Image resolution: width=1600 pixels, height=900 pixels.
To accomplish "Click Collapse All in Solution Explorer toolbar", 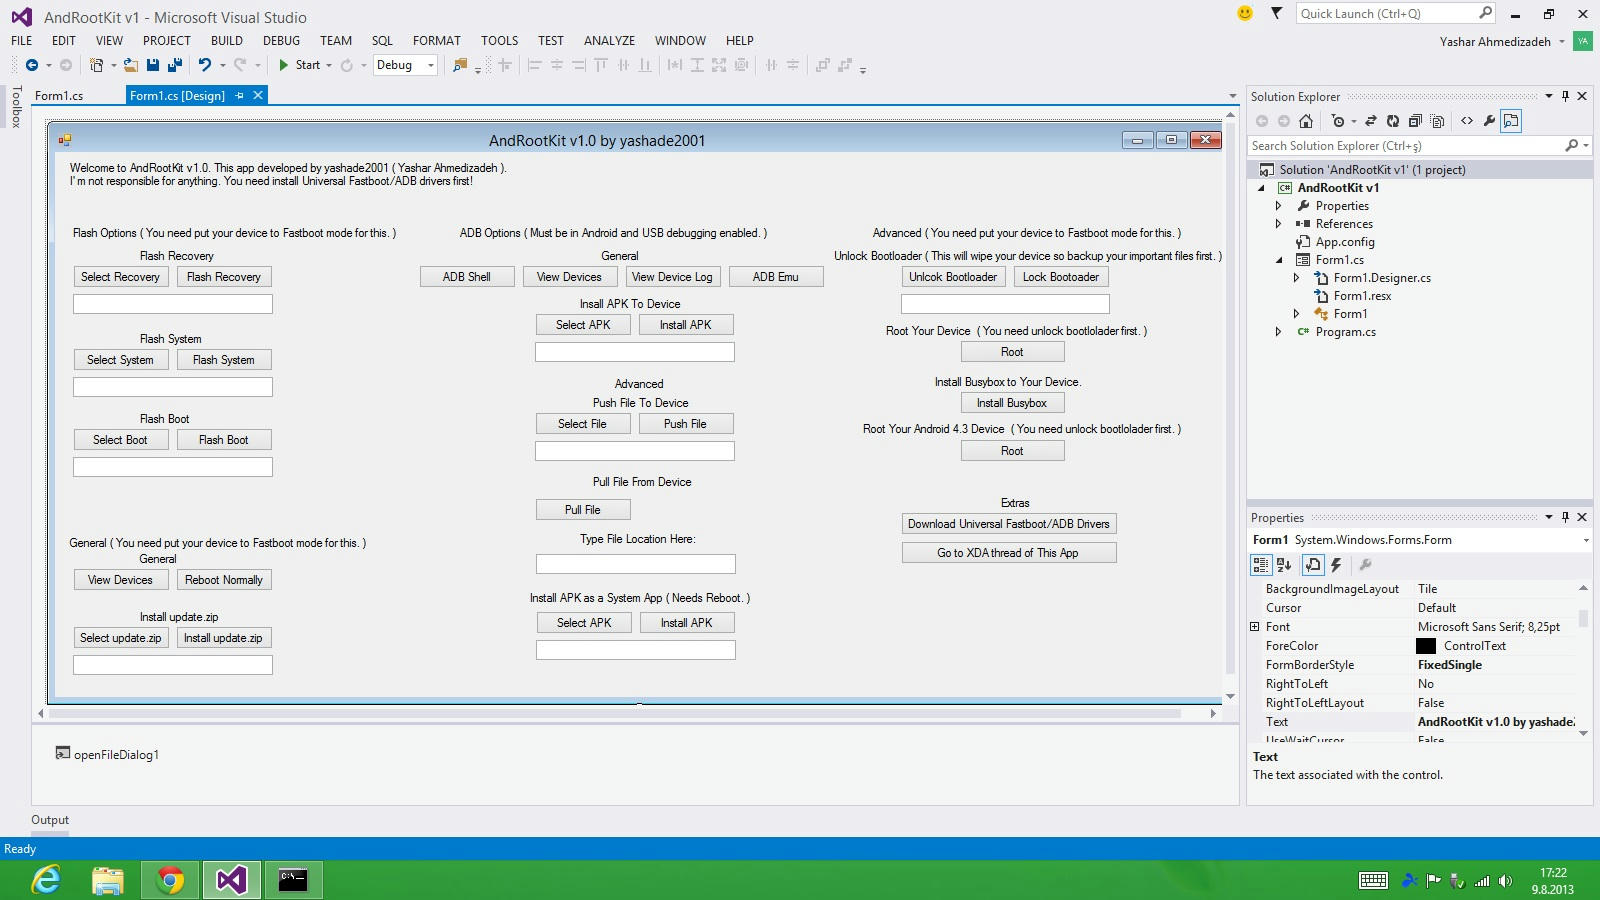I will (x=1415, y=121).
